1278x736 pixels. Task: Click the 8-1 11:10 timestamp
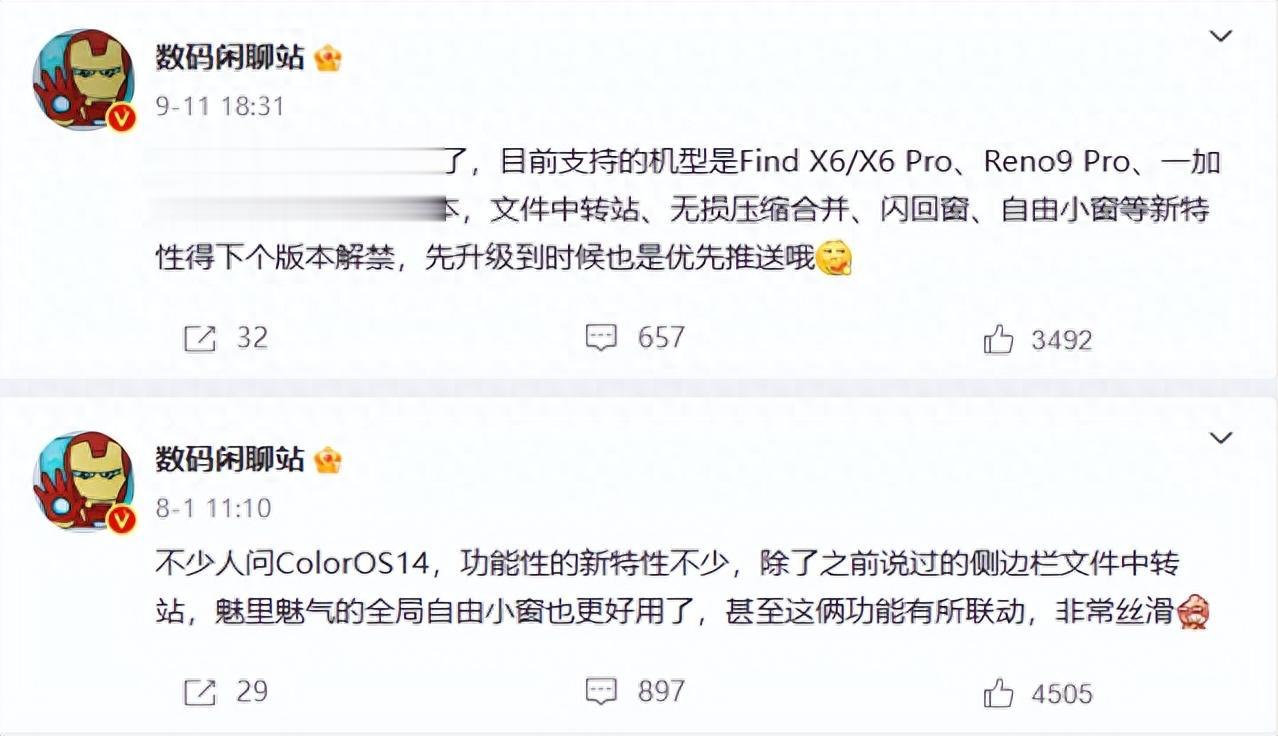tap(213, 508)
